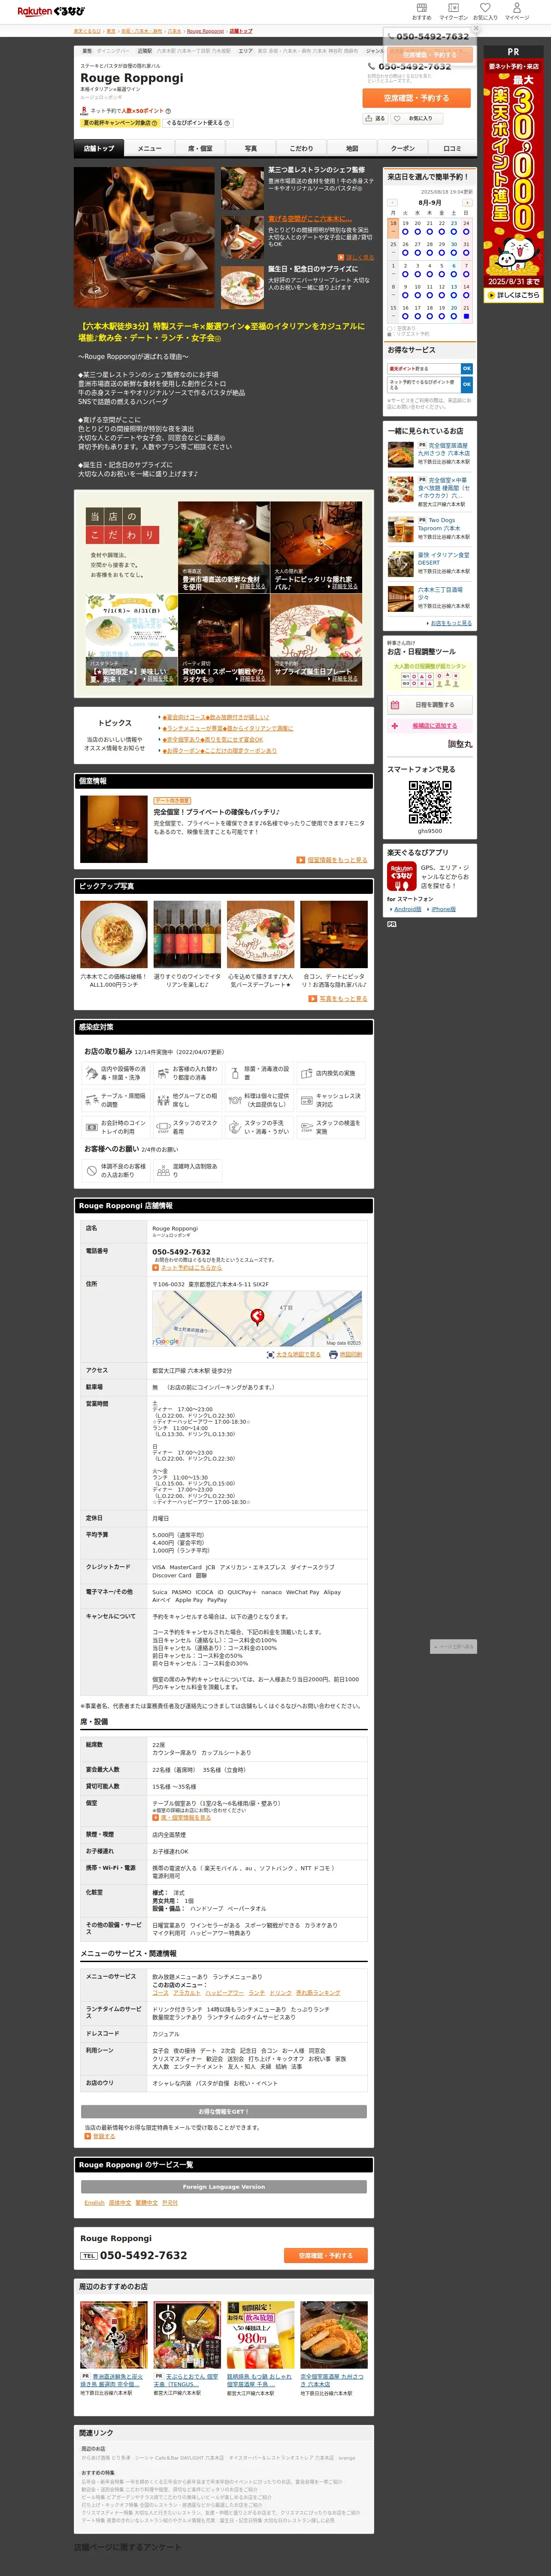Click the Rouge Roppongi breadcrumb link
This screenshot has height=2576, width=551.
pos(205,31)
